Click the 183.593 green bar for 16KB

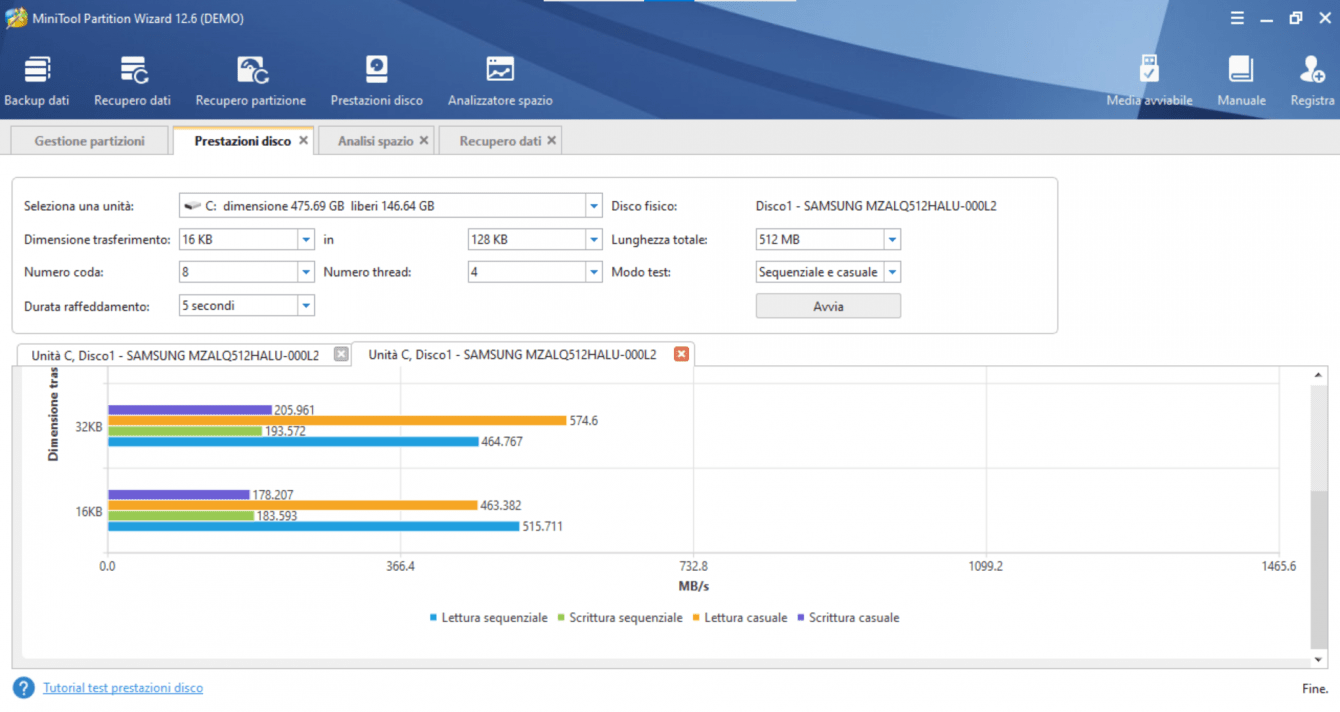181,516
